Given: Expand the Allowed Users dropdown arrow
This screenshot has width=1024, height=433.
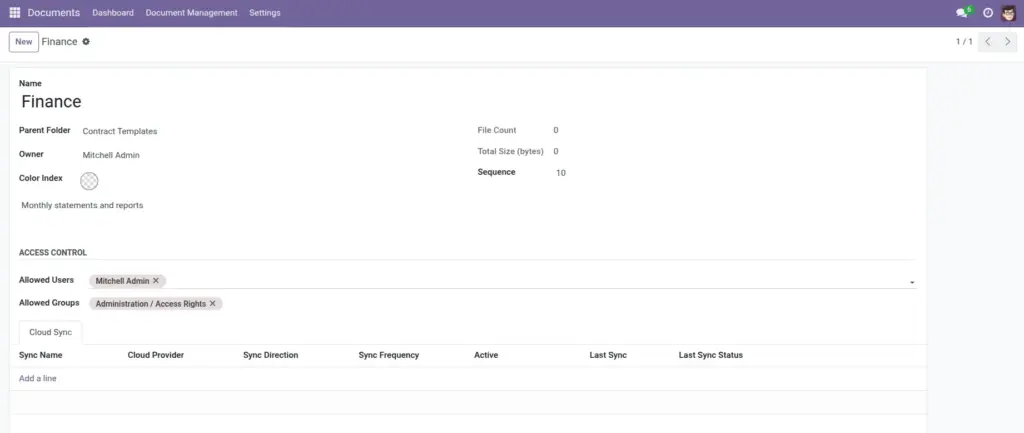Looking at the screenshot, I should click(912, 283).
